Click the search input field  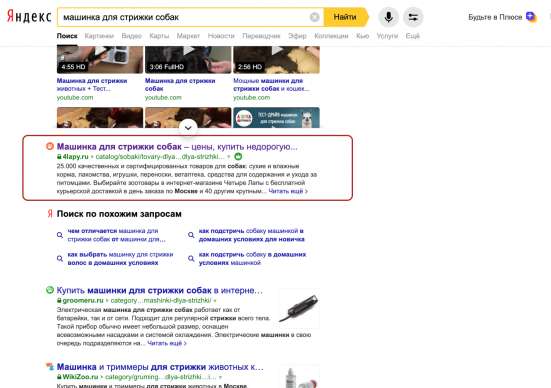tap(184, 17)
